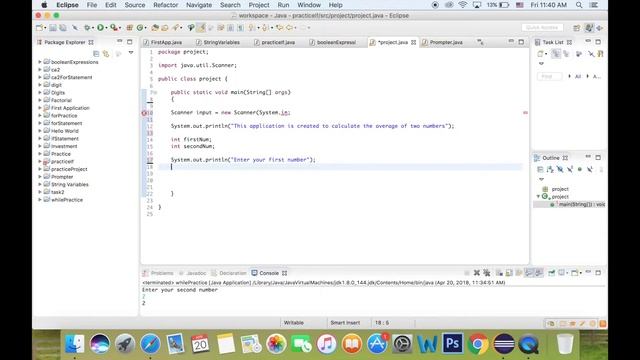This screenshot has width=640, height=360.
Task: Click the Remove Launch X icon in Console
Action: [x=476, y=273]
